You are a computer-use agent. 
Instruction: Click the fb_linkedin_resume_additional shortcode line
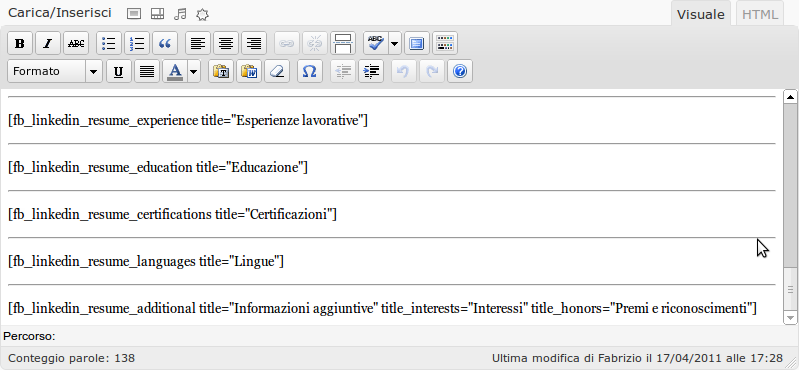click(383, 308)
